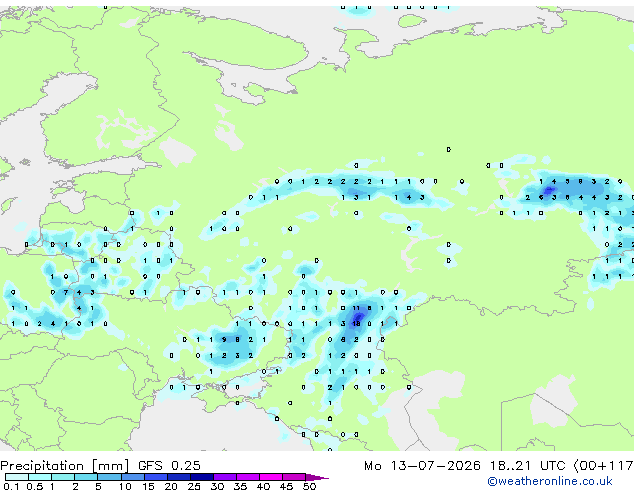Click the legend tick label '15'
The image size is (634, 490).
(x=148, y=486)
